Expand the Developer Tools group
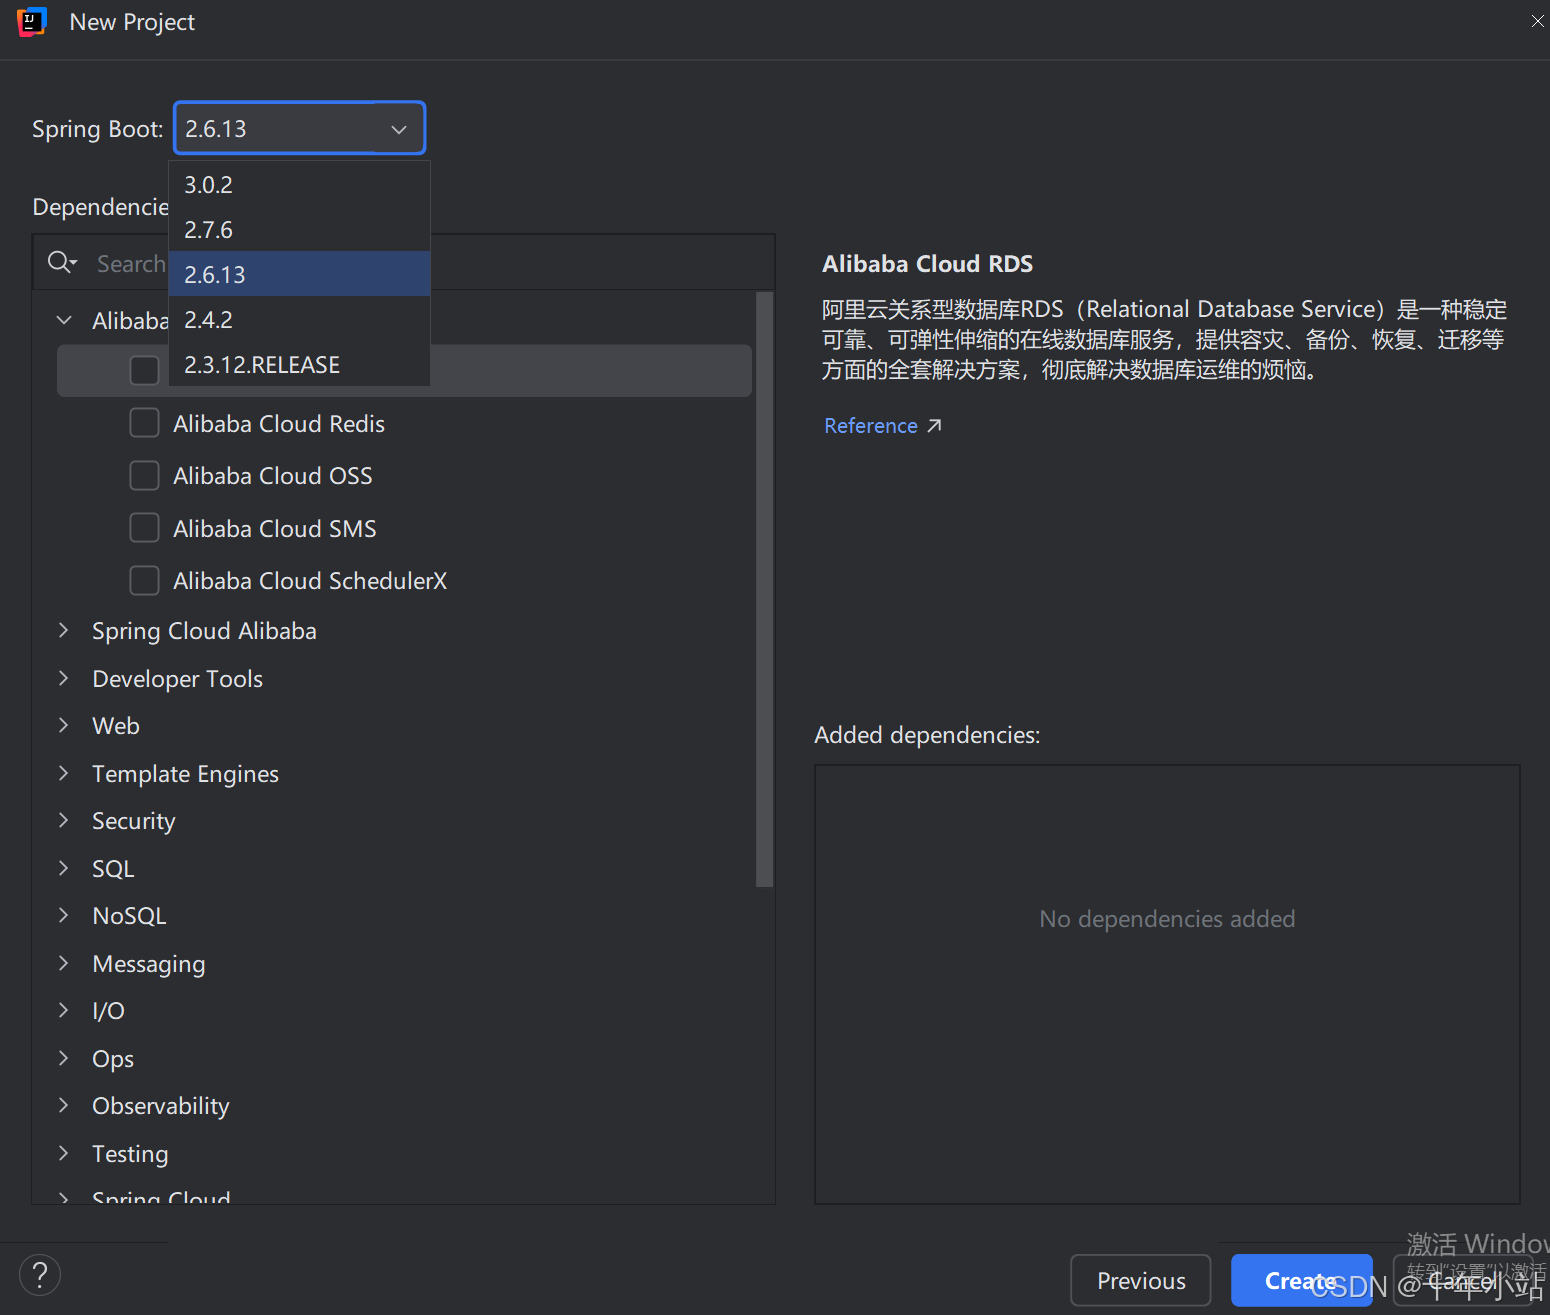Image resolution: width=1550 pixels, height=1315 pixels. click(64, 678)
